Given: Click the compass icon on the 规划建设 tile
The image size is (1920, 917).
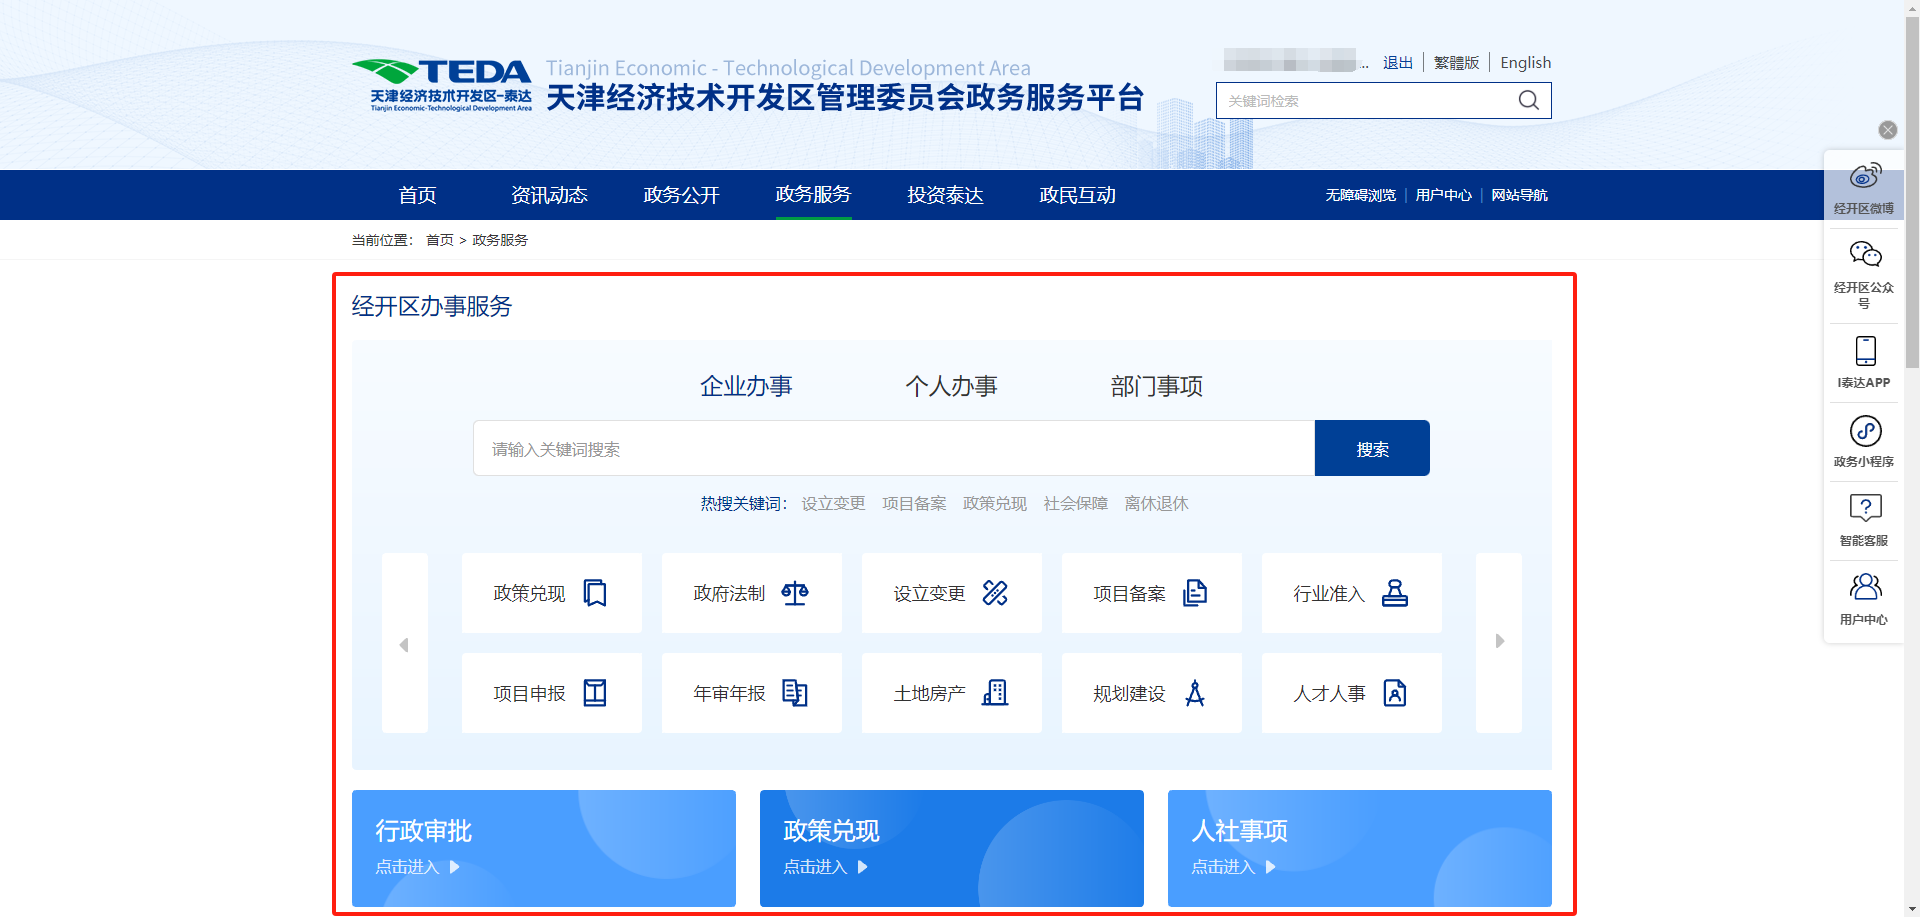Looking at the screenshot, I should point(1195,693).
